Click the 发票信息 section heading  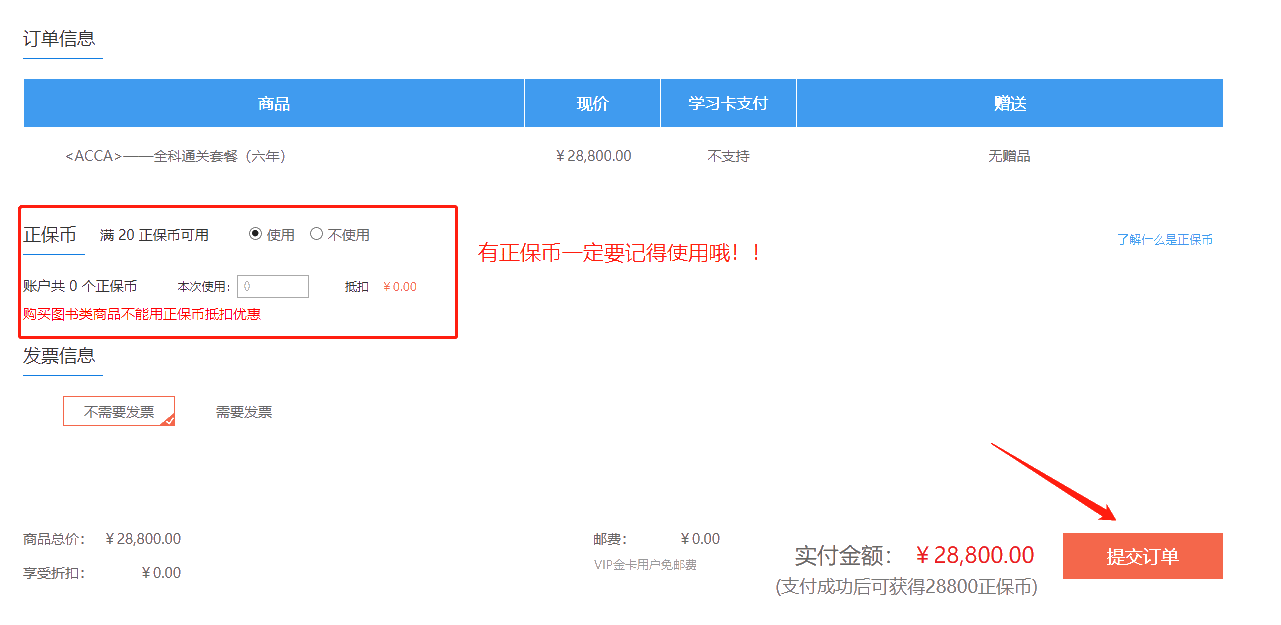pyautogui.click(x=61, y=357)
